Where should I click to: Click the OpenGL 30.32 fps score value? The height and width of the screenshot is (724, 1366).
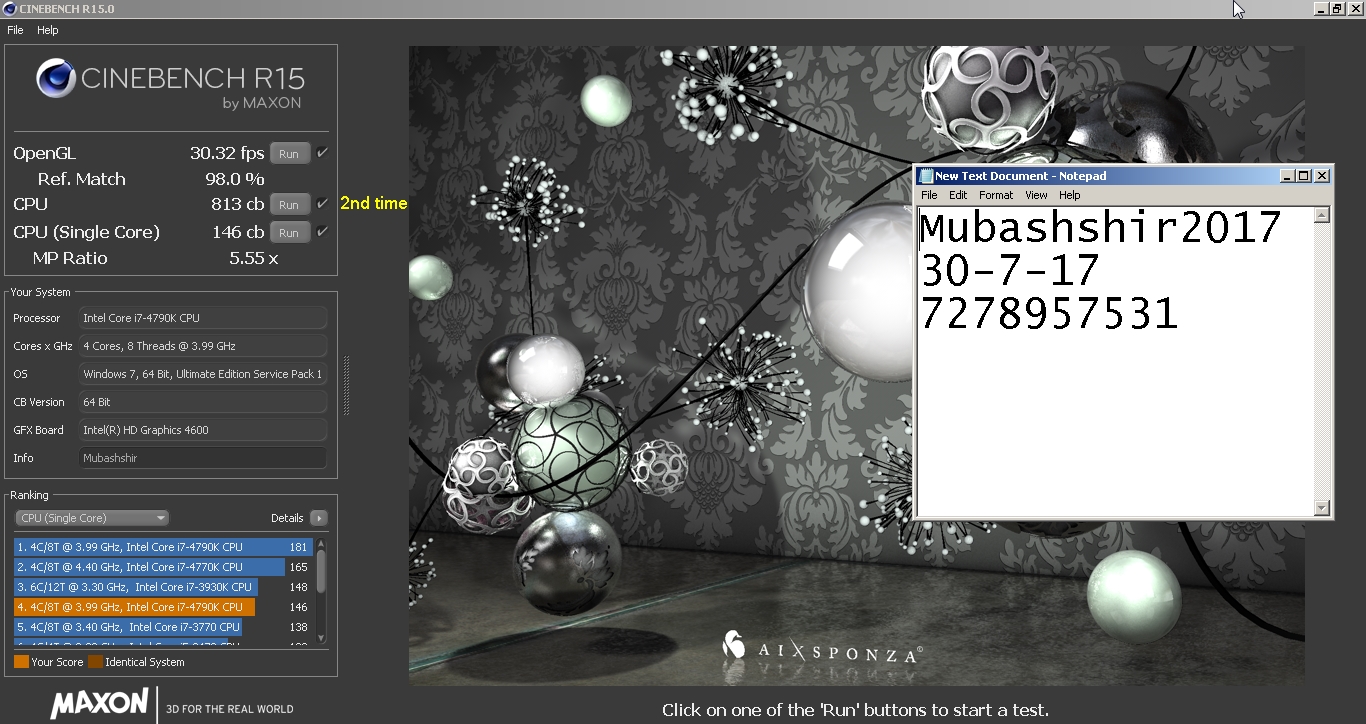[x=227, y=153]
